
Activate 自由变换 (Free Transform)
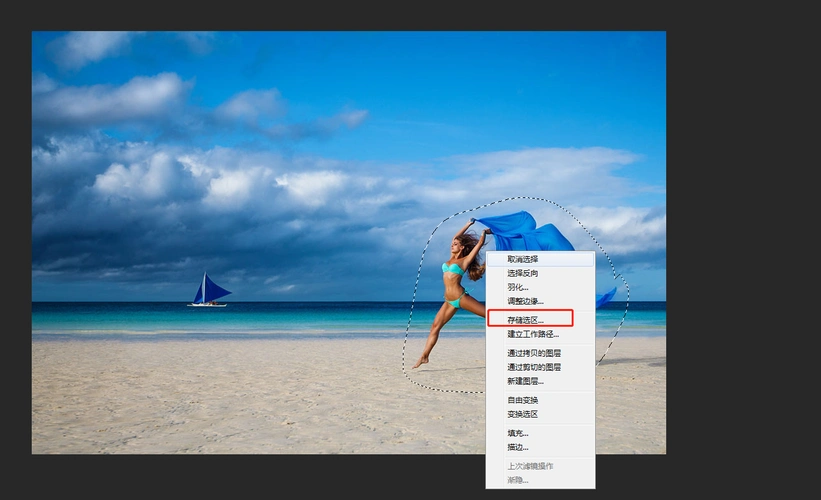523,400
